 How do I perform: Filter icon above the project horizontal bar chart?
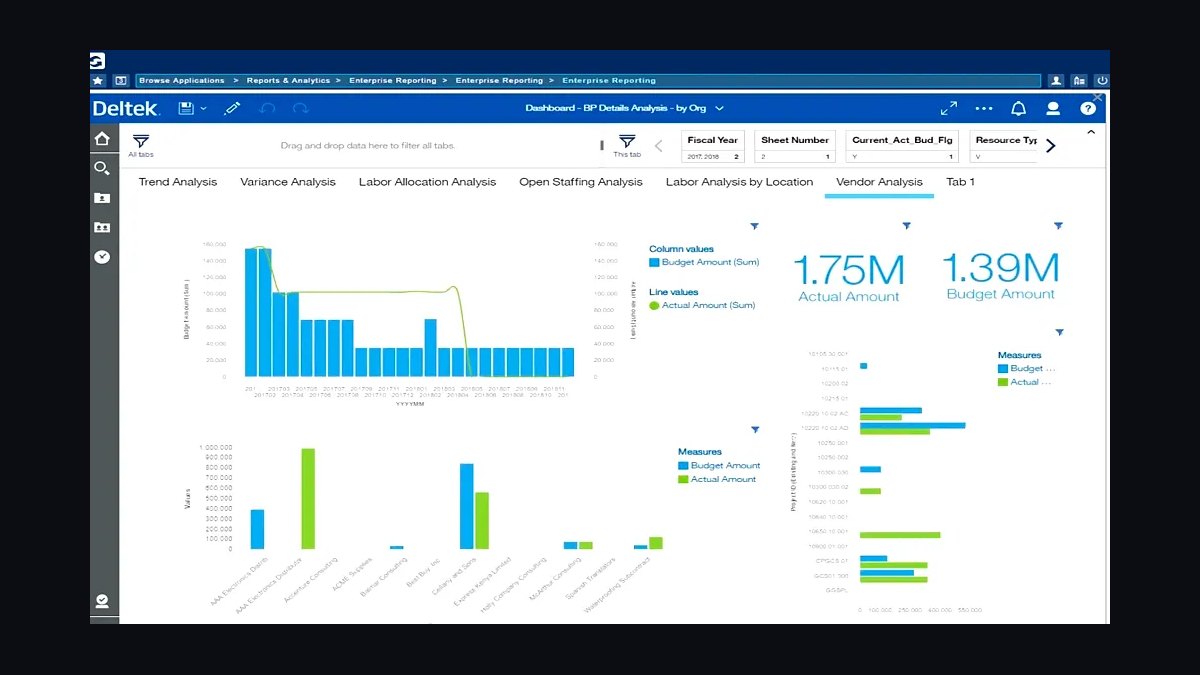[x=1059, y=332]
